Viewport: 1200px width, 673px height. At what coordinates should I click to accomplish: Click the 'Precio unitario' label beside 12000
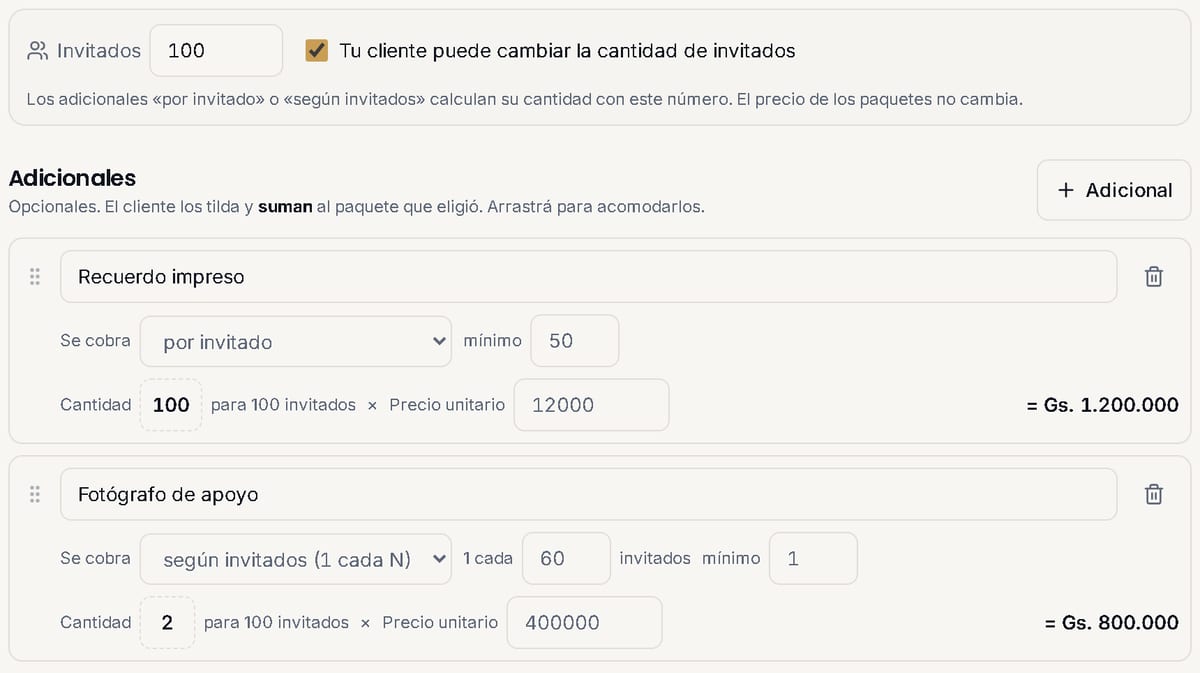[x=447, y=405]
